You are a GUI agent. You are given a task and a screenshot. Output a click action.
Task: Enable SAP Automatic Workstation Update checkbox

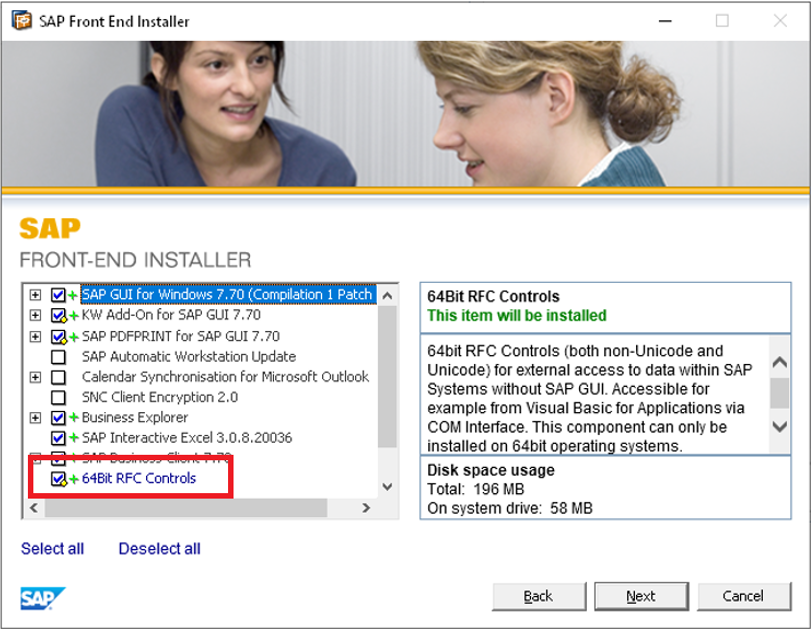tap(57, 356)
